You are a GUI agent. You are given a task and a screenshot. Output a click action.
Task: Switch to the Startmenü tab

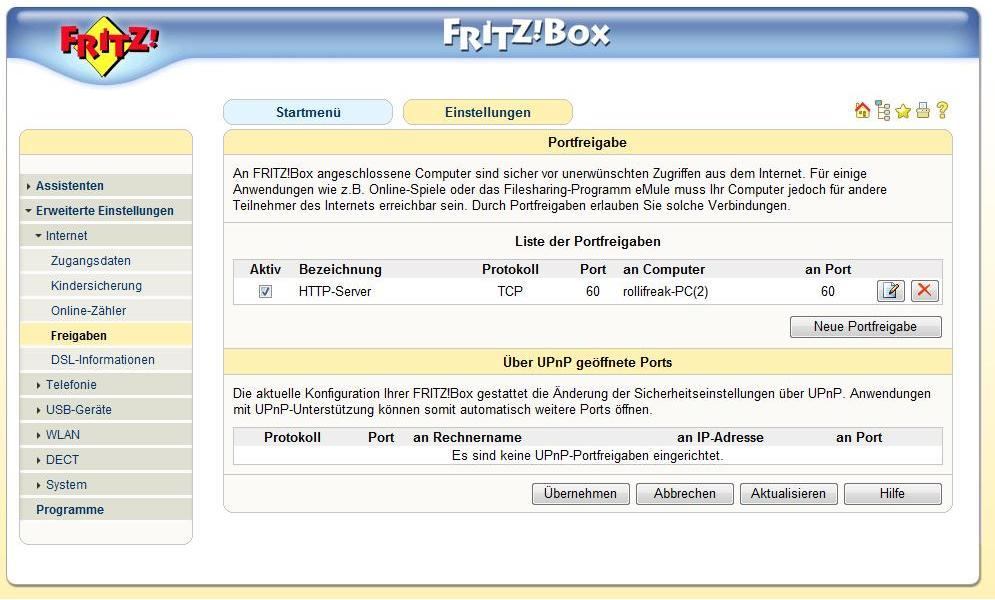coord(308,112)
